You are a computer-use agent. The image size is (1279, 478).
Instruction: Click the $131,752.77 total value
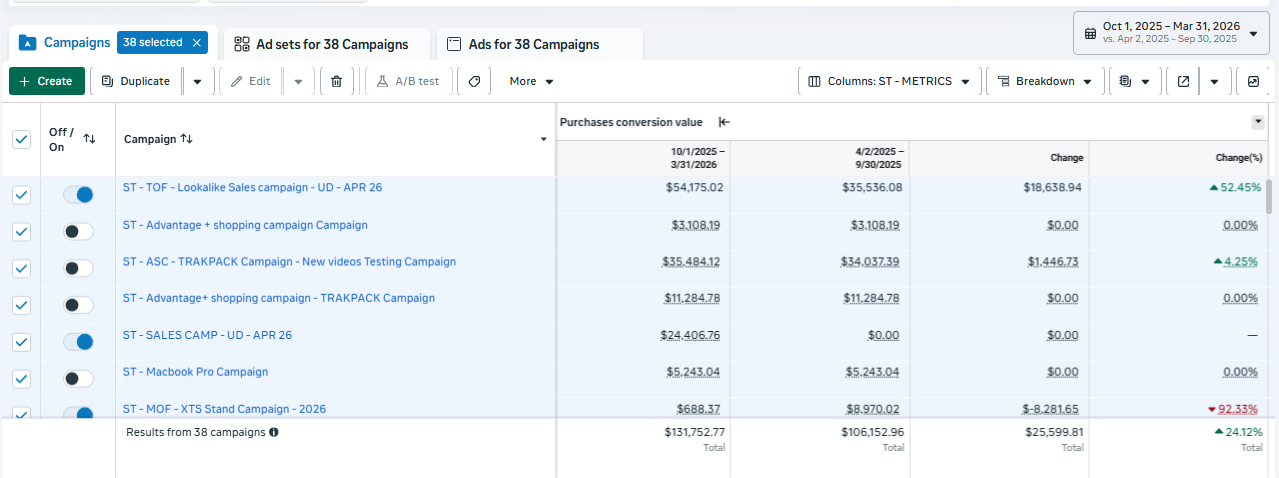click(694, 432)
